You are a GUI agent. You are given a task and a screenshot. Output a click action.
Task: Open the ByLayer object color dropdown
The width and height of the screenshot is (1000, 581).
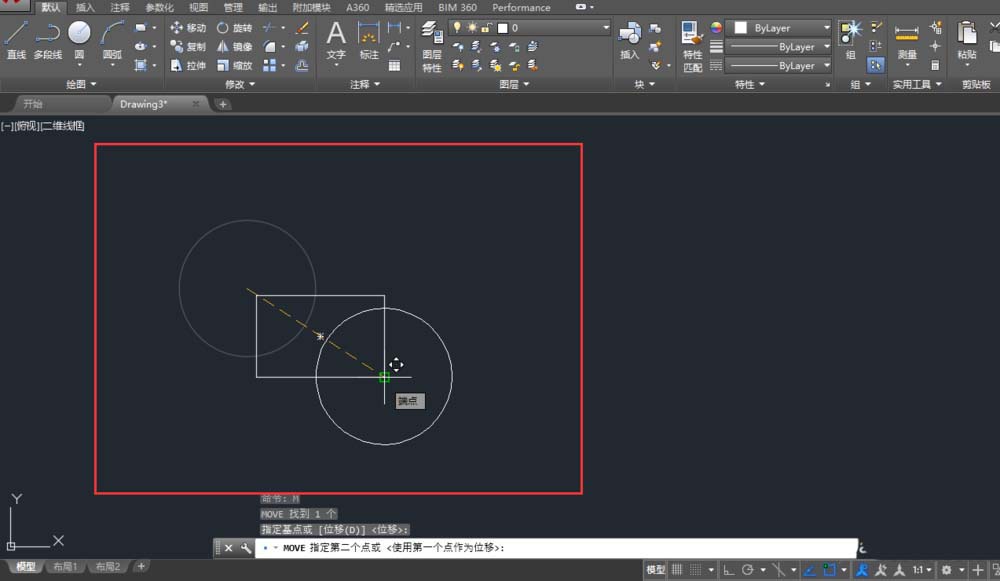coord(782,28)
